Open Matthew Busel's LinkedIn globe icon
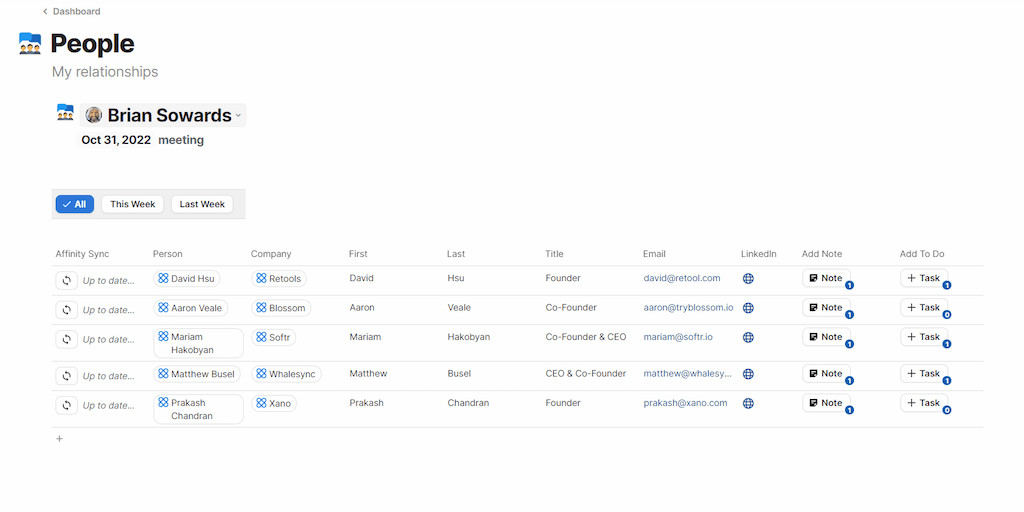The height and width of the screenshot is (512, 1024). pos(748,374)
